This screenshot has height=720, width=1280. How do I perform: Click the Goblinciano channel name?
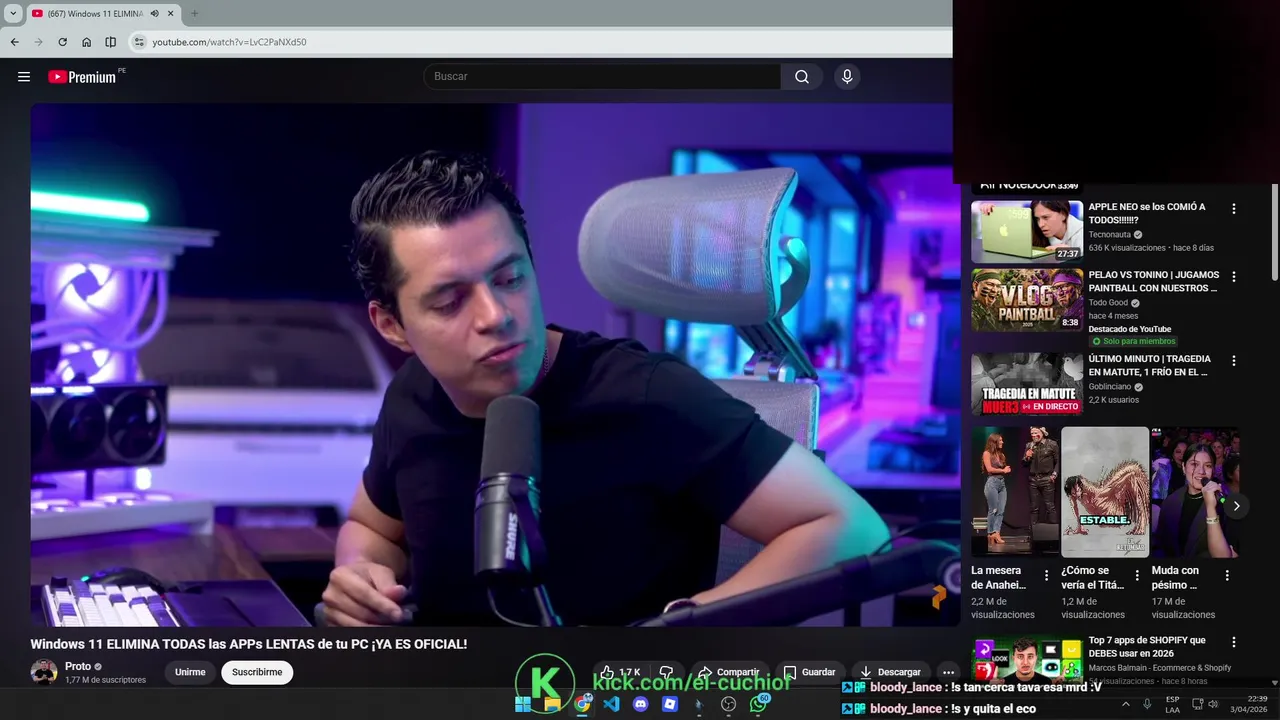(1110, 386)
